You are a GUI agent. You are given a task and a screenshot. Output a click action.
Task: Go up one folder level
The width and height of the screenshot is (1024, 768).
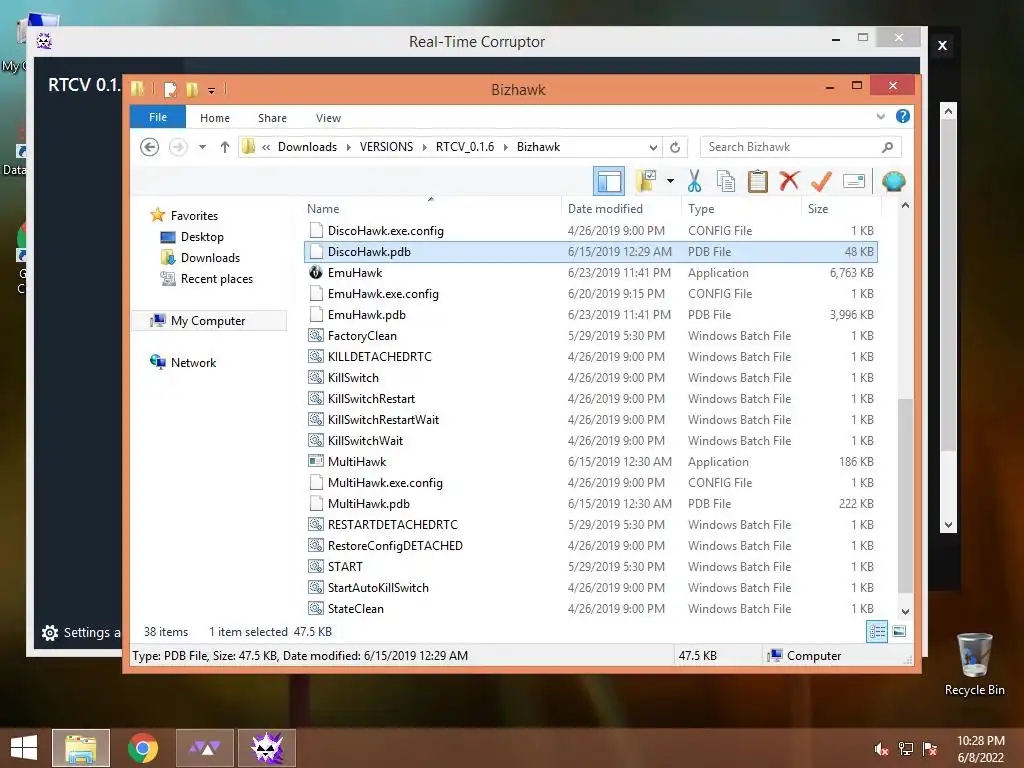pyautogui.click(x=225, y=147)
